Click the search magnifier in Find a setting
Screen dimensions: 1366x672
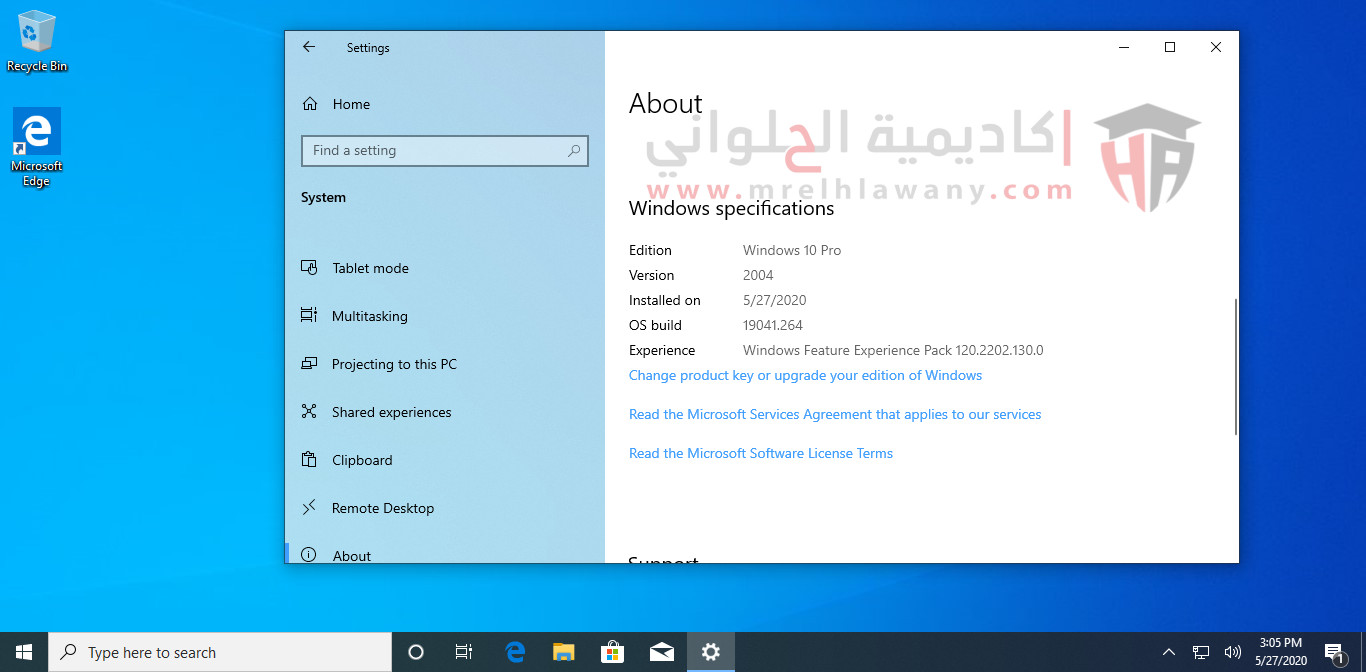[574, 151]
